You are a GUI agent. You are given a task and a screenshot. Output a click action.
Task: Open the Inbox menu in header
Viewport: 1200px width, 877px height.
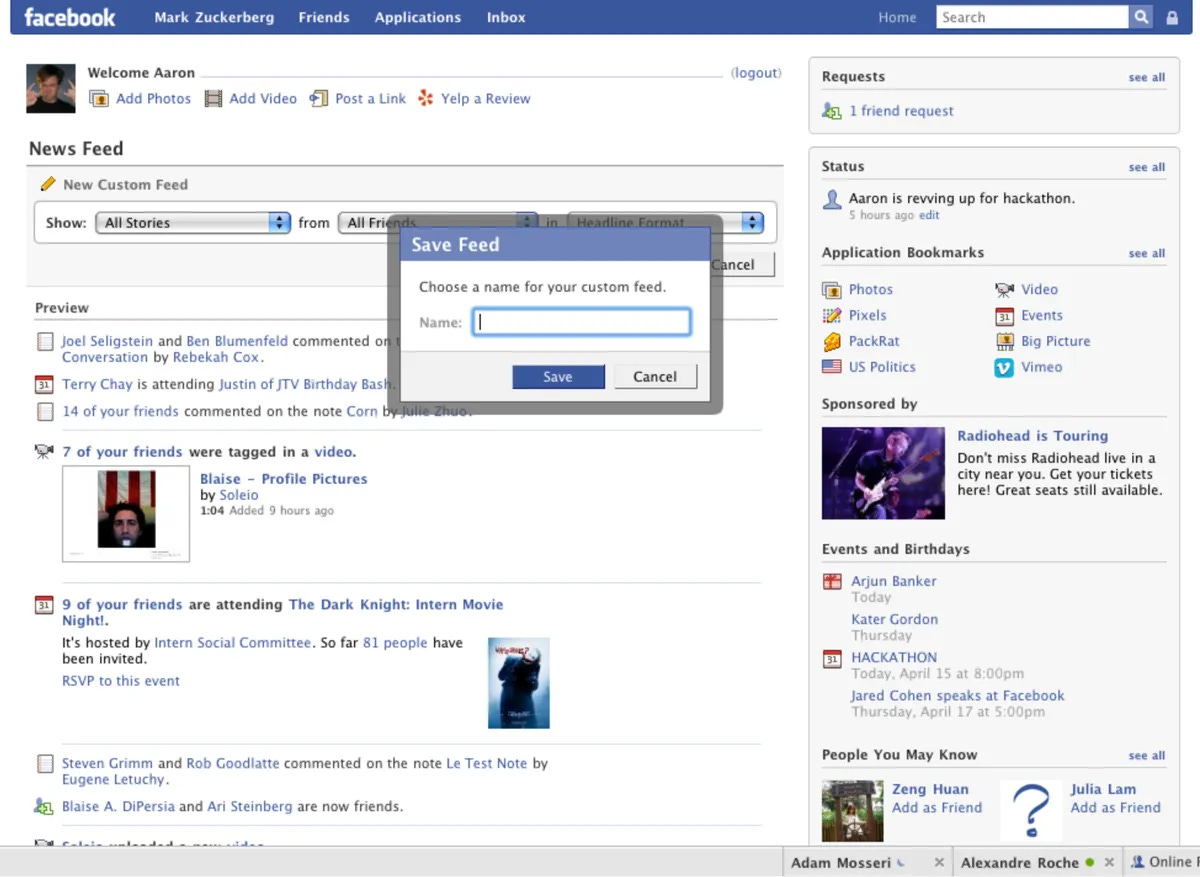coord(506,17)
